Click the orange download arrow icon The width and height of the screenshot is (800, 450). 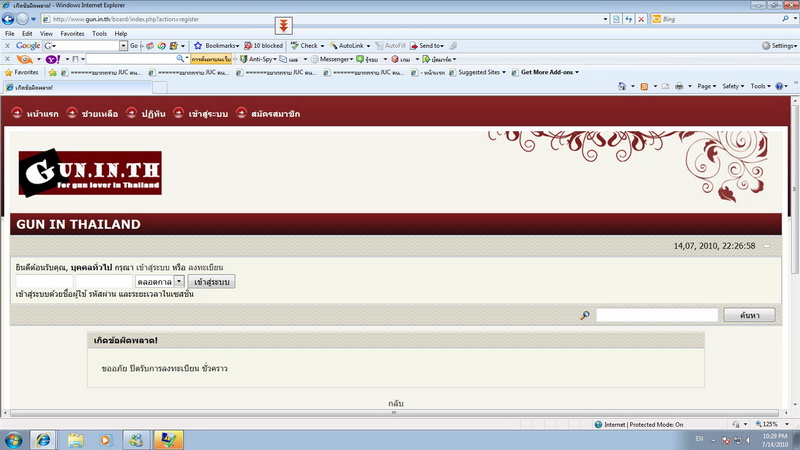[284, 24]
